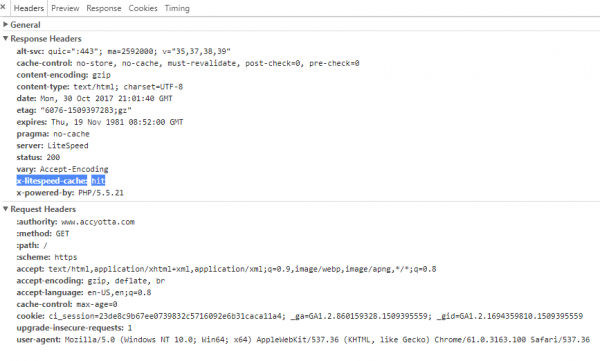Switch to the Preview tab
This screenshot has height=361, width=600.
pos(65,8)
